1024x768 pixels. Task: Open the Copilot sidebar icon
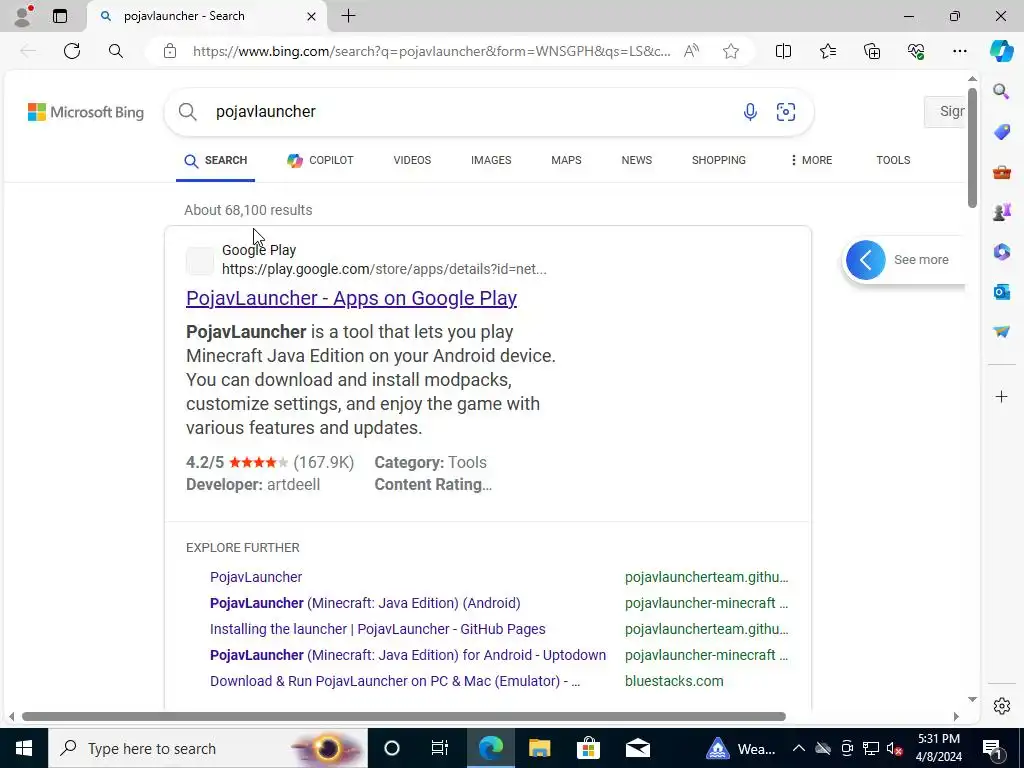(1001, 51)
